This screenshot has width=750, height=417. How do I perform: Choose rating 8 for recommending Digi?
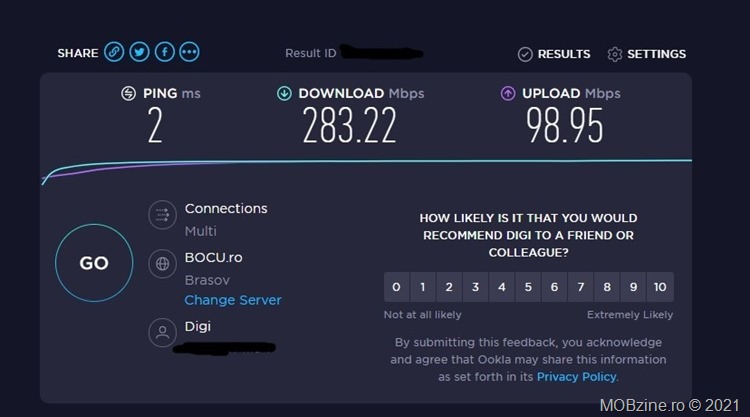coord(607,287)
